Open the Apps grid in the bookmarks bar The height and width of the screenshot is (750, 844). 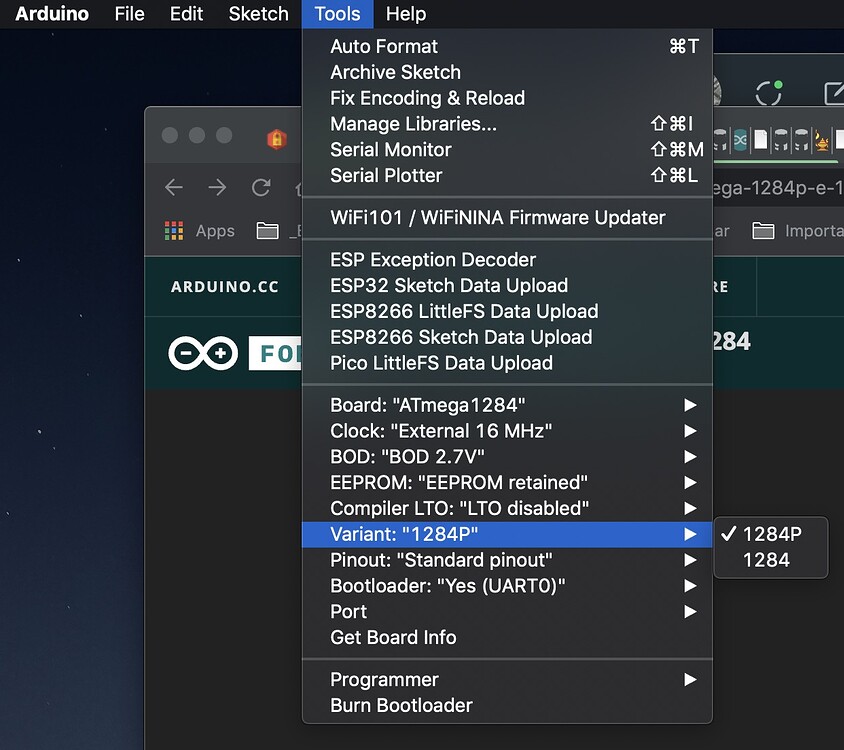tap(200, 231)
